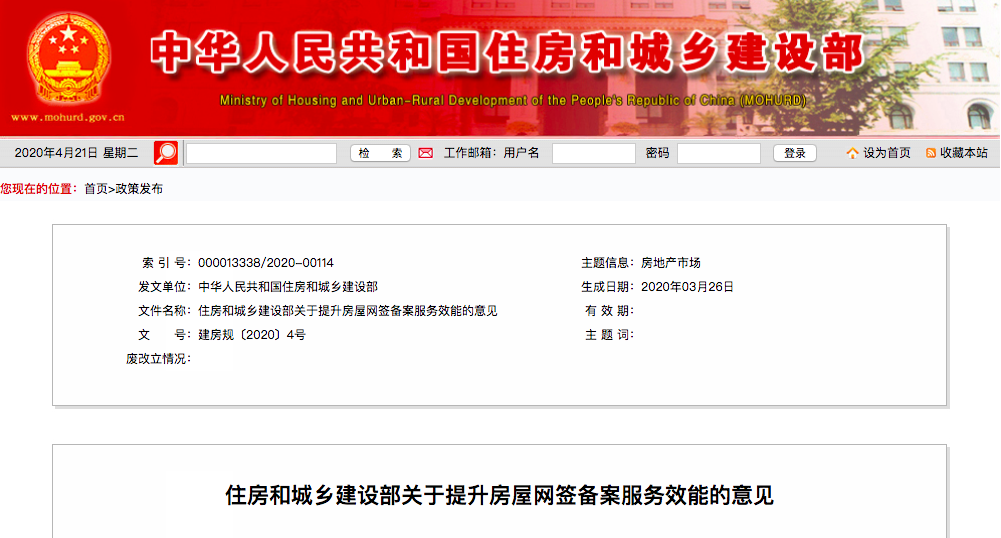Click the index number 000013338/2020-00114
The width and height of the screenshot is (1001, 538).
tap(266, 263)
